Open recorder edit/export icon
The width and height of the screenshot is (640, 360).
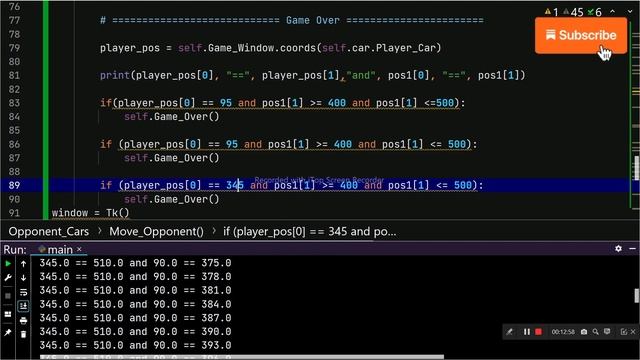pyautogui.click(x=623, y=332)
